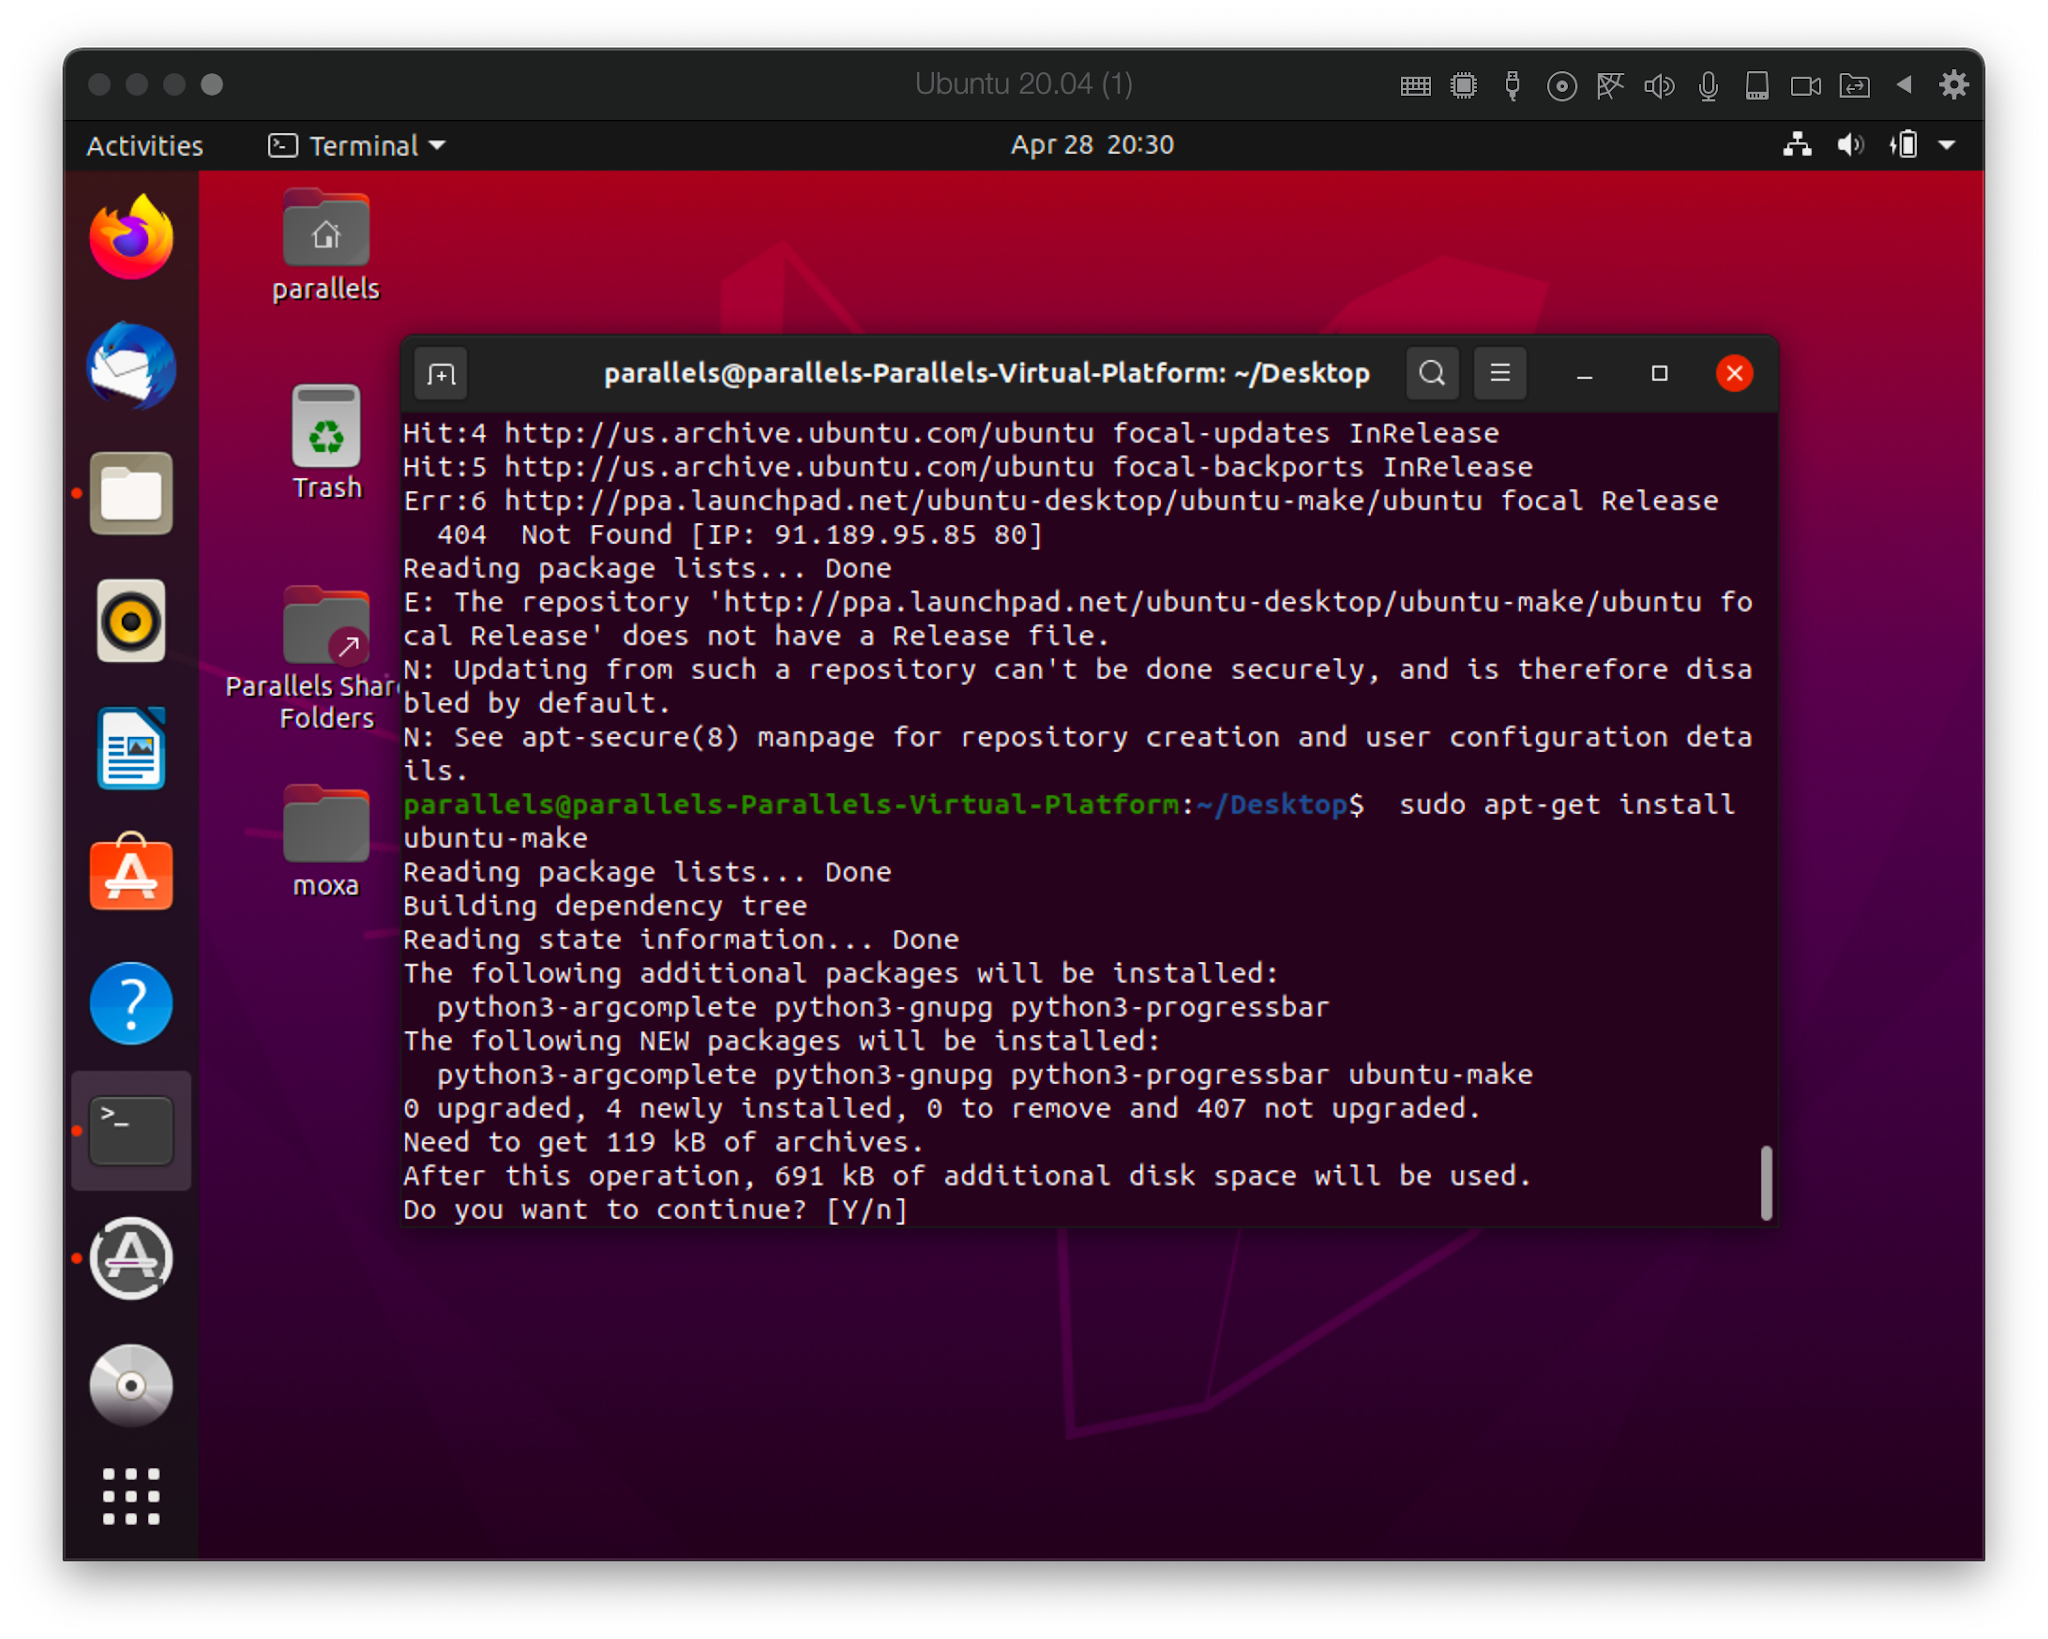Toggle the microphone icon in the title bar
Image resolution: width=2048 pixels, height=1639 pixels.
[1708, 85]
